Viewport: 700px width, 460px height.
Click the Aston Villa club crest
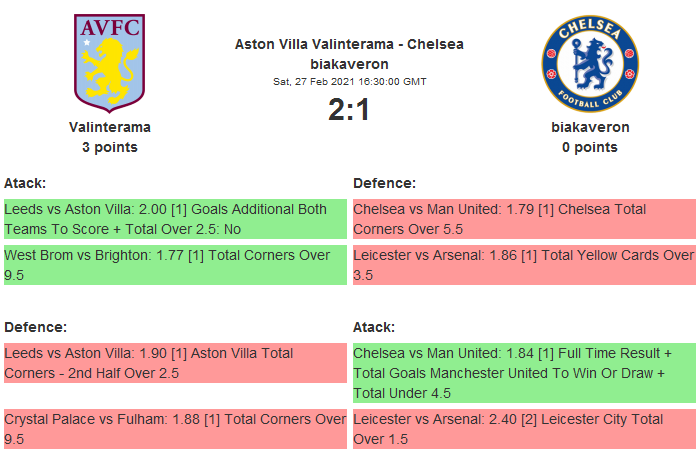110,63
